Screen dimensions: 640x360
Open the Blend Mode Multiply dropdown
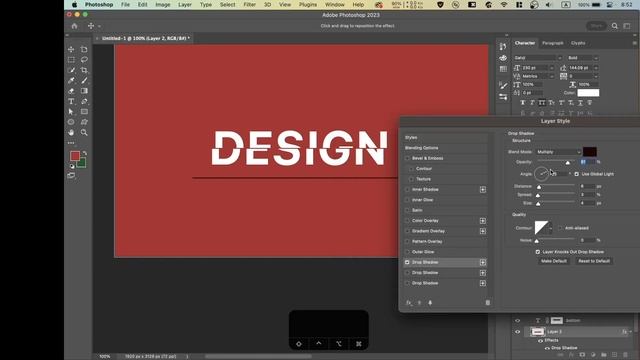[x=558, y=152]
